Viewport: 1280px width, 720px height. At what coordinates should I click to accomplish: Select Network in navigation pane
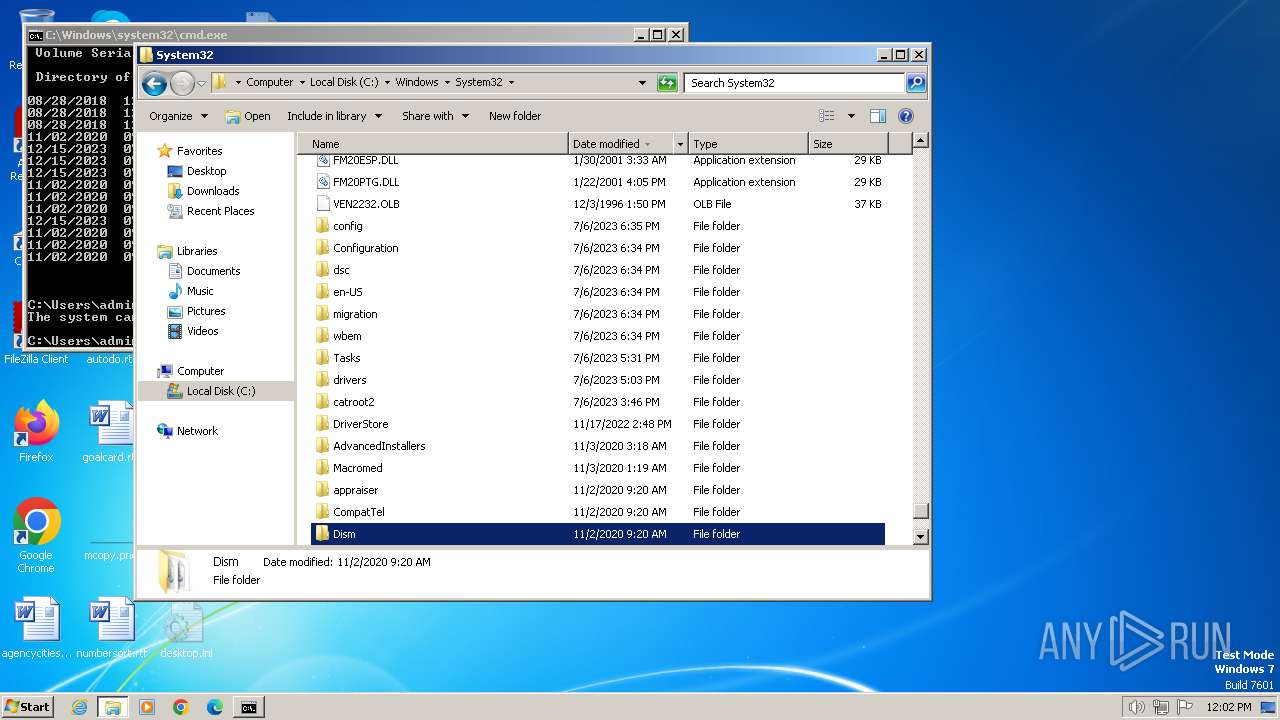(197, 431)
